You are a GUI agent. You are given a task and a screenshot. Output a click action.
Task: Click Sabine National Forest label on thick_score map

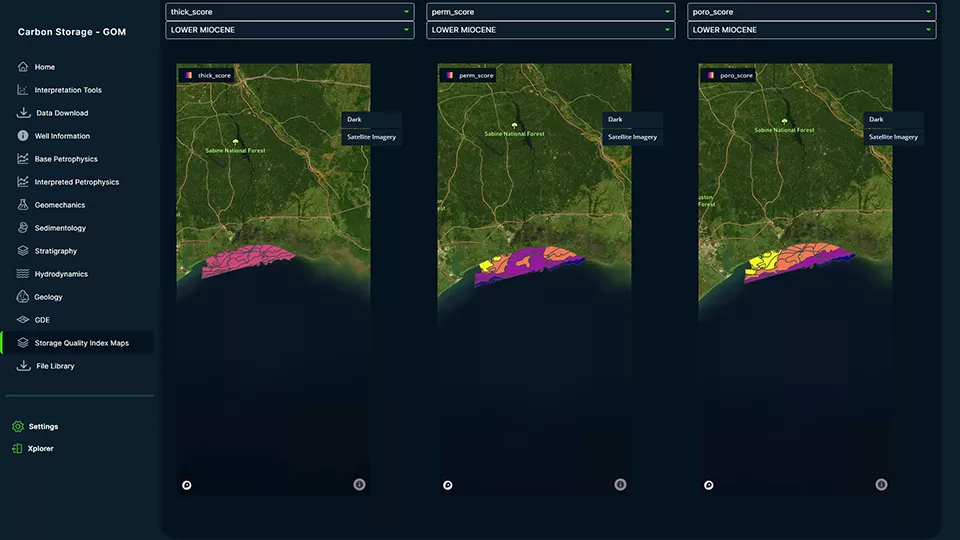pos(235,150)
